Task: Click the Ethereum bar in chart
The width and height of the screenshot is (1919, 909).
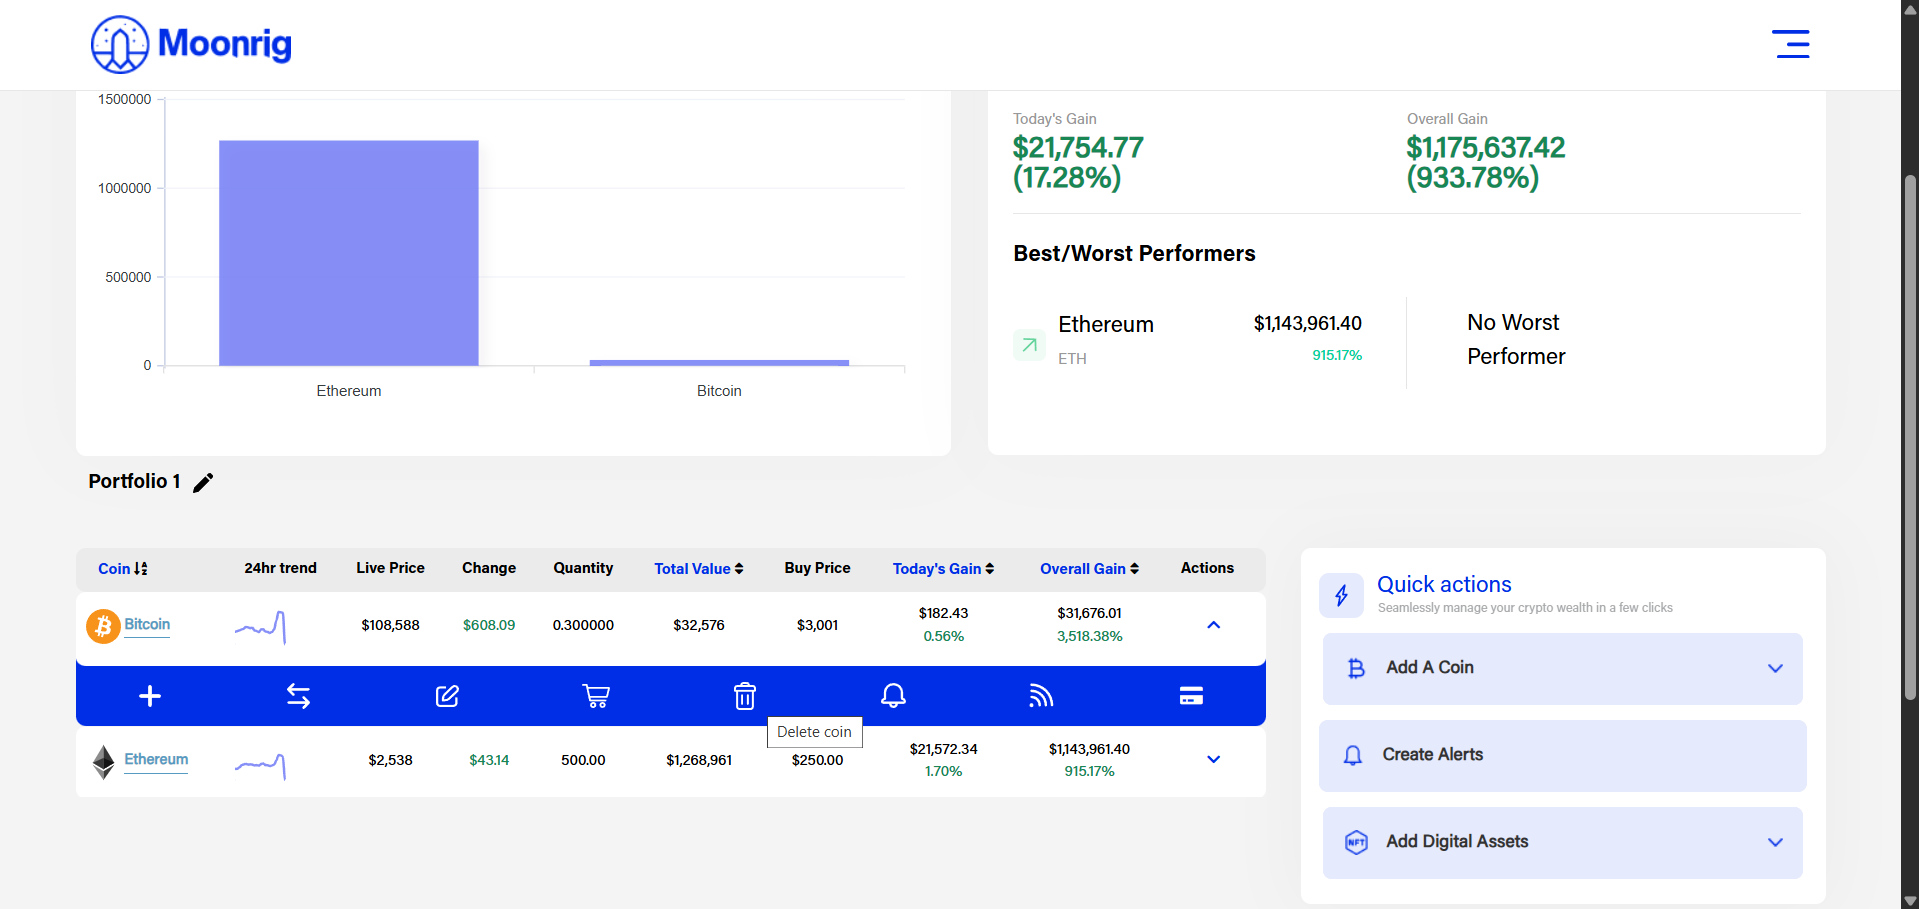Action: [x=349, y=253]
